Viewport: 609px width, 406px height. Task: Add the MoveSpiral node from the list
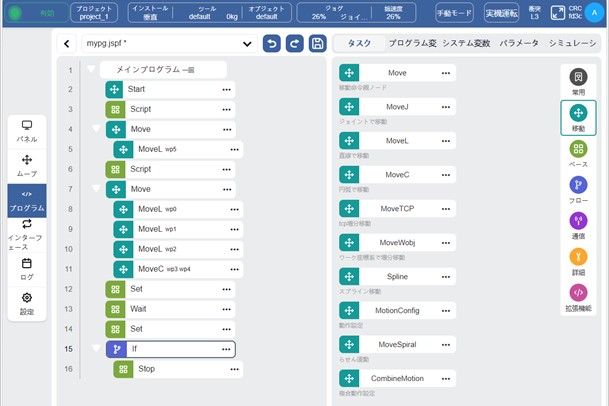(x=397, y=345)
